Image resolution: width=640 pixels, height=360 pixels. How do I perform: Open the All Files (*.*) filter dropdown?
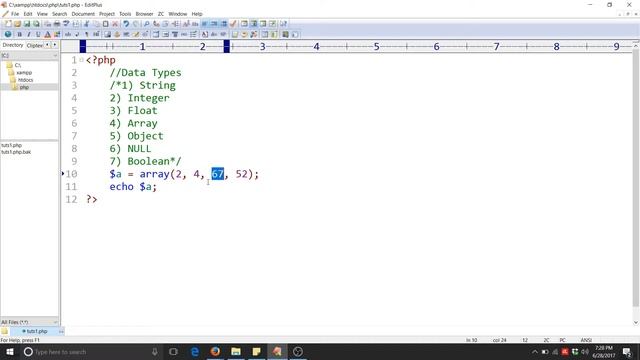tap(29, 322)
